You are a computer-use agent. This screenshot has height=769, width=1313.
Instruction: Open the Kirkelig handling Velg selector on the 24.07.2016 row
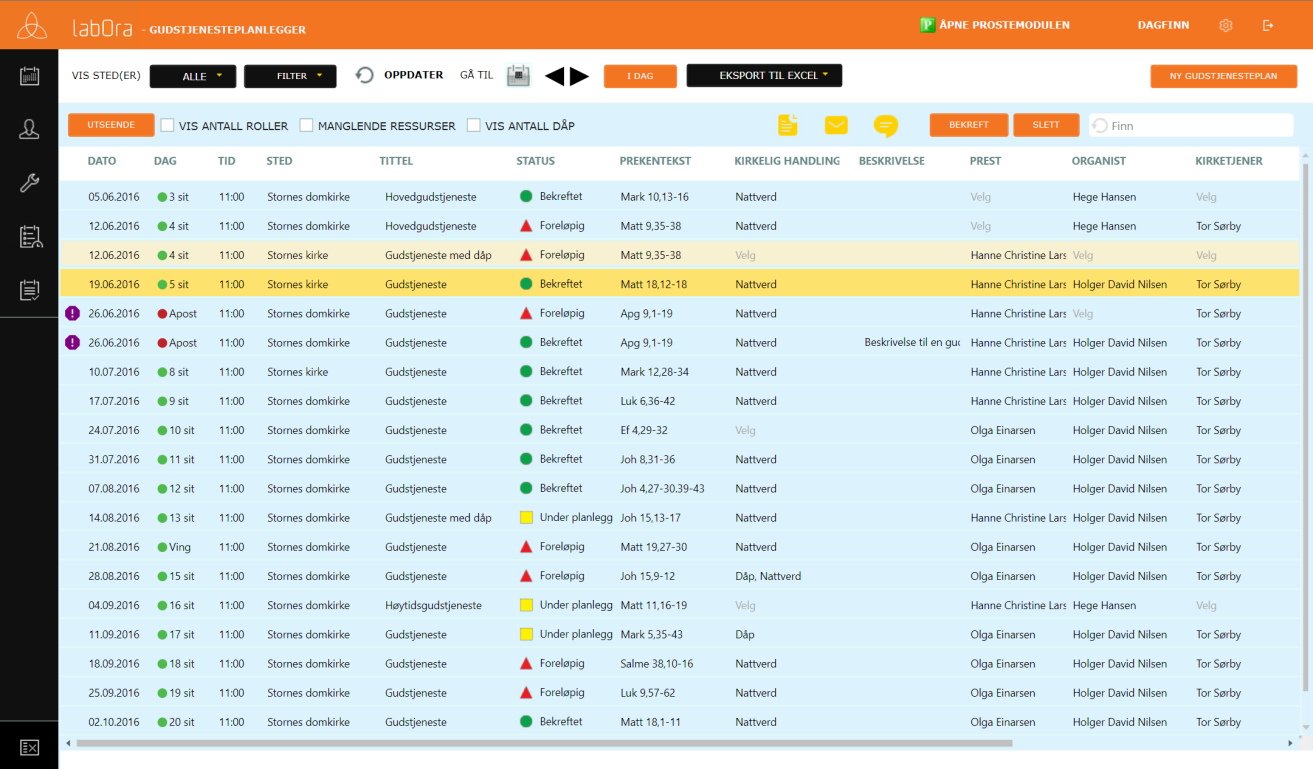click(x=745, y=430)
